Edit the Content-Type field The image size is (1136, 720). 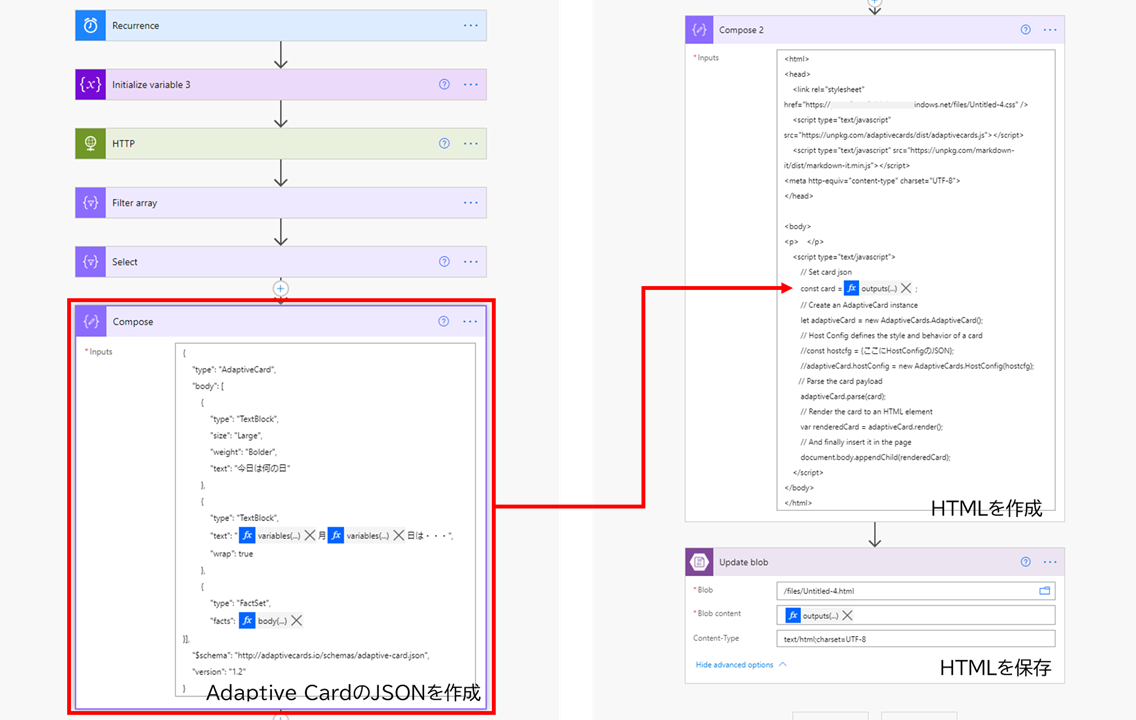tap(915, 639)
